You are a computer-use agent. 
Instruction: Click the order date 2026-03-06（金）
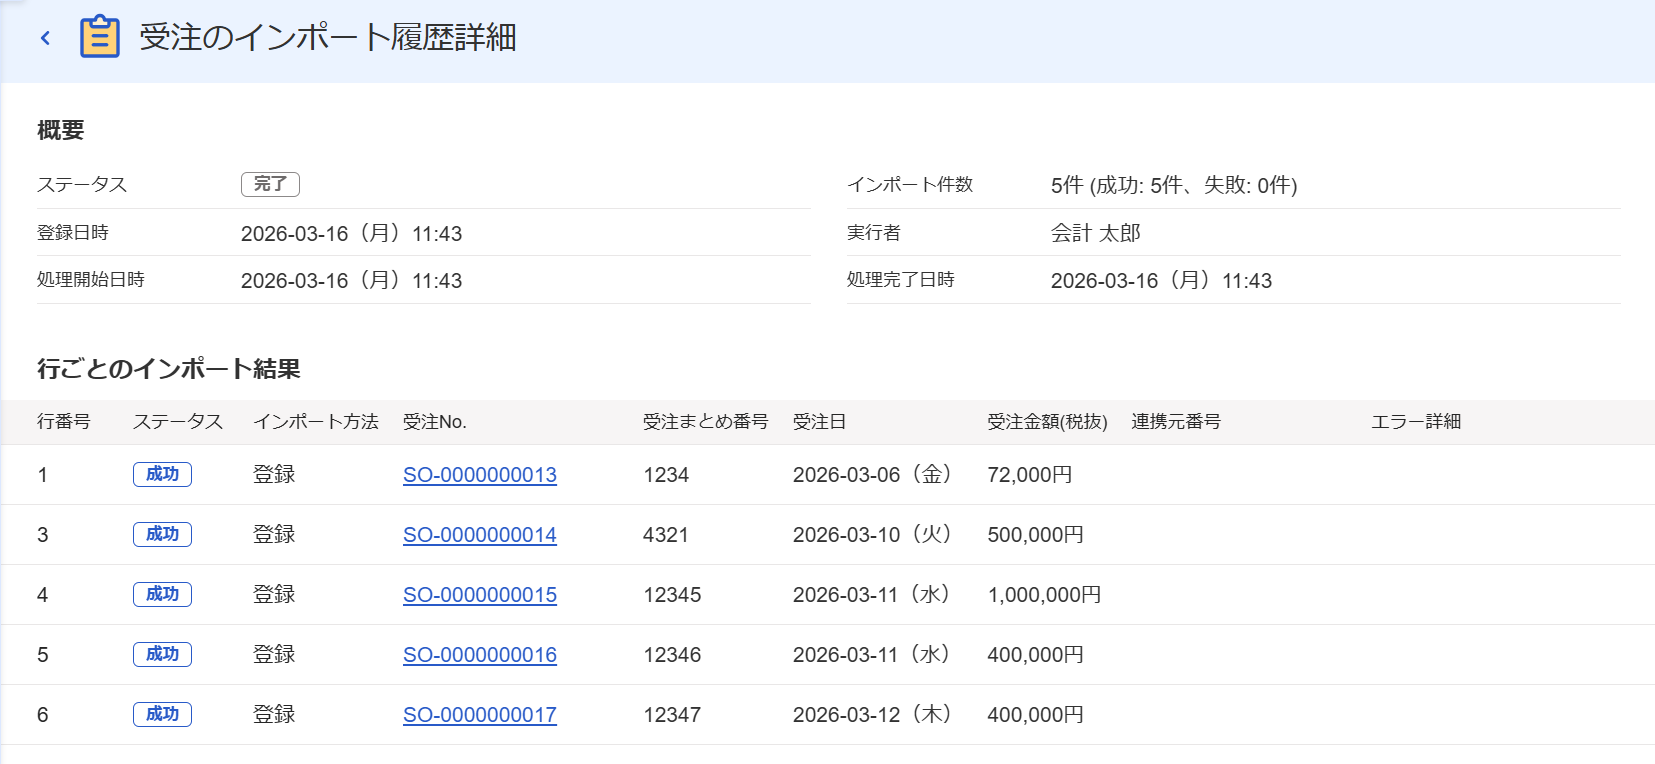click(x=872, y=475)
